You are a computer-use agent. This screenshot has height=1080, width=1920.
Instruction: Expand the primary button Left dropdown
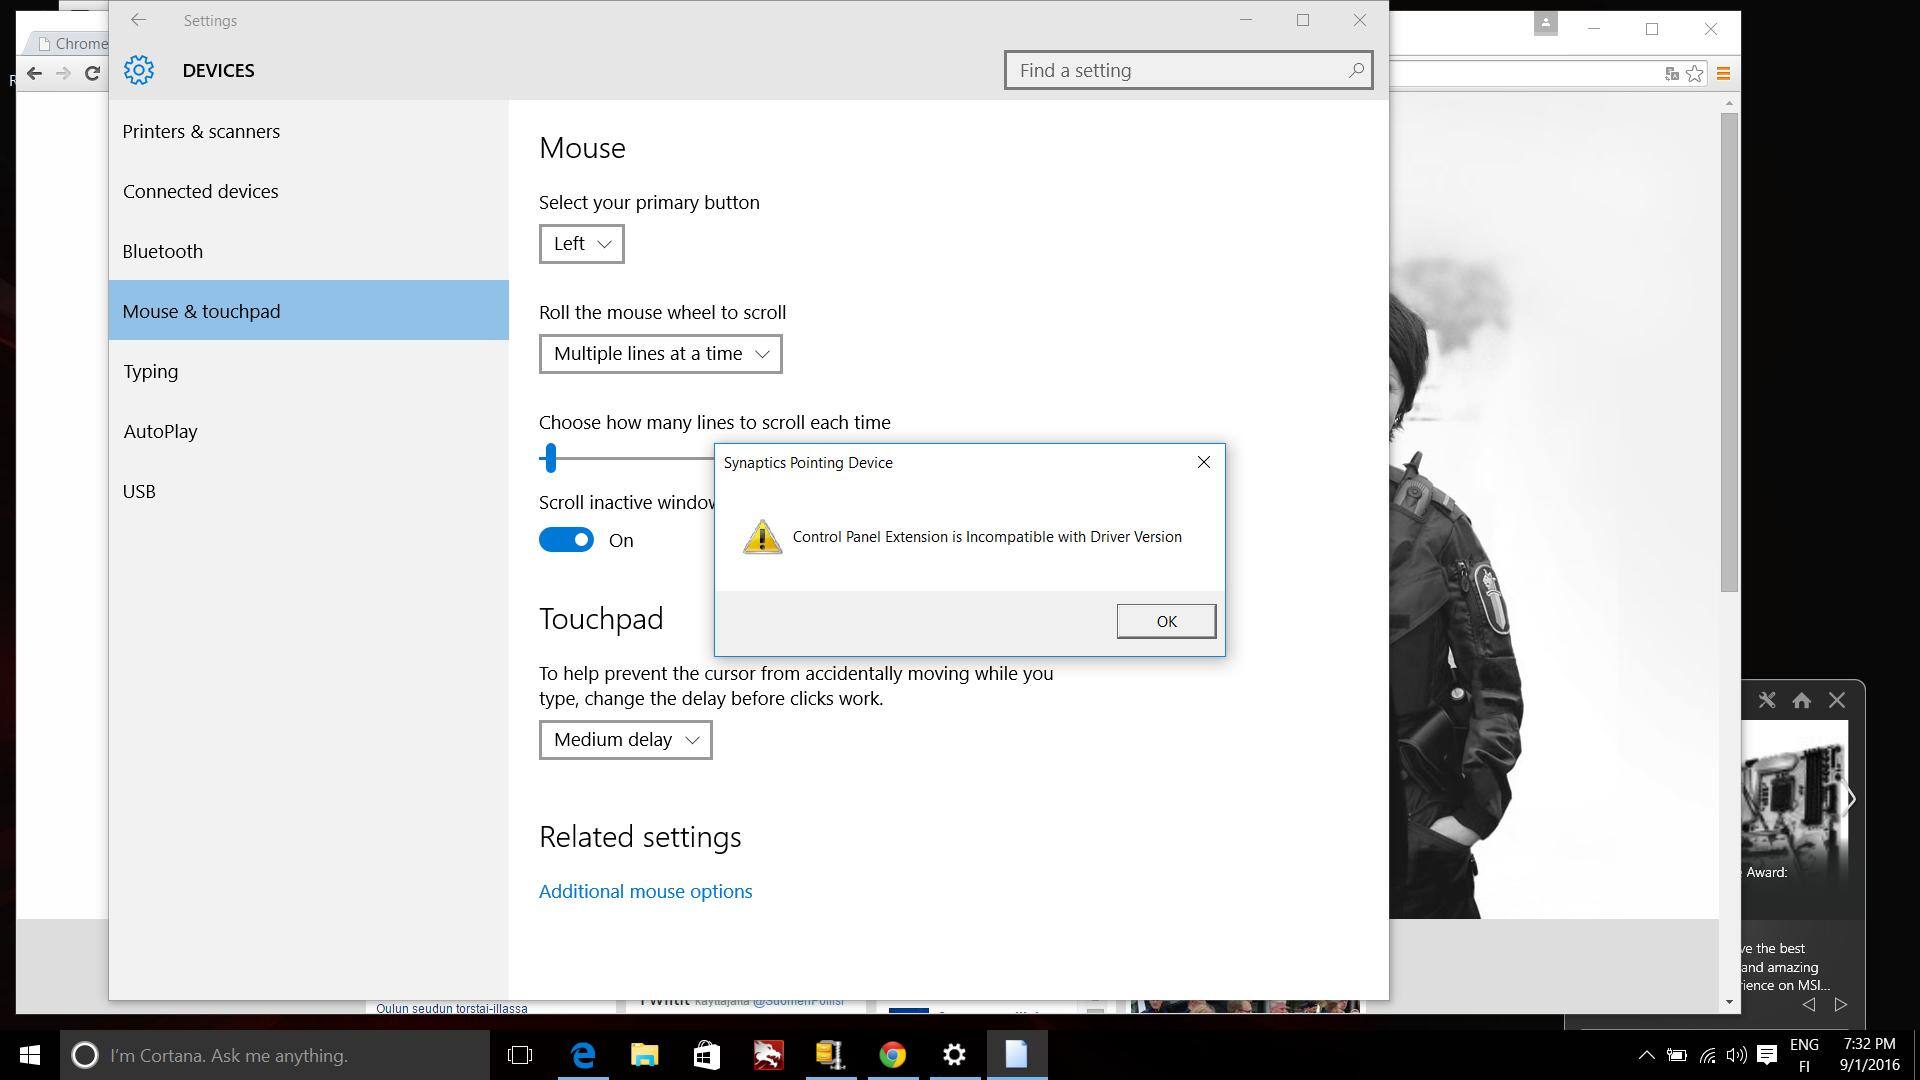tap(581, 244)
